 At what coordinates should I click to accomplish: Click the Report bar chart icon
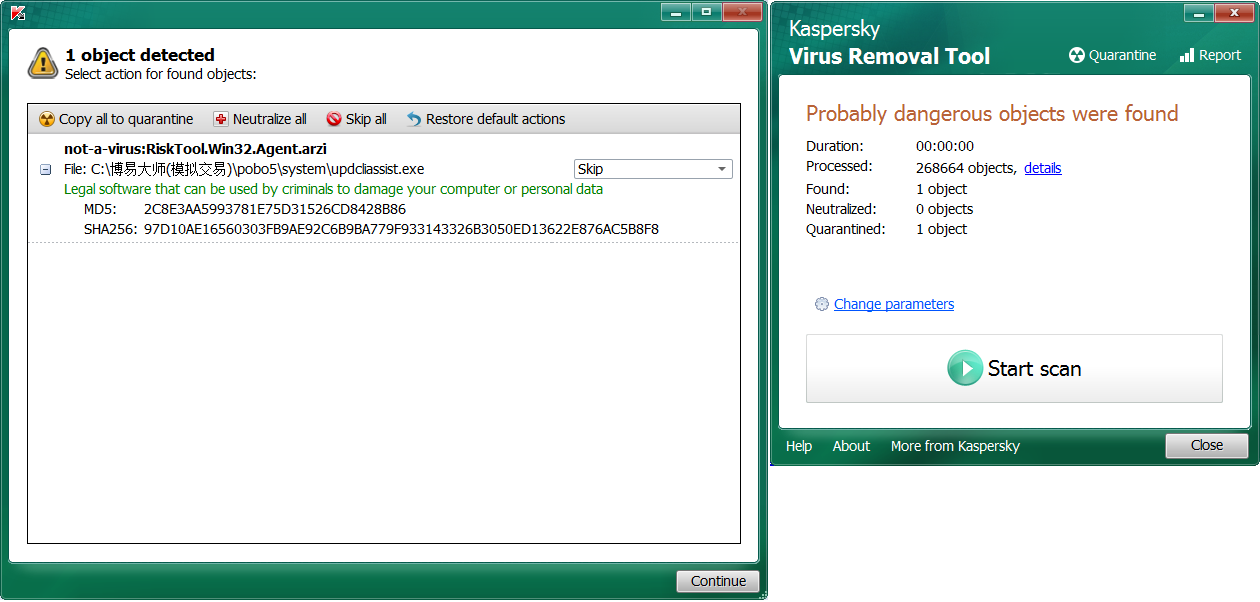pyautogui.click(x=1187, y=55)
